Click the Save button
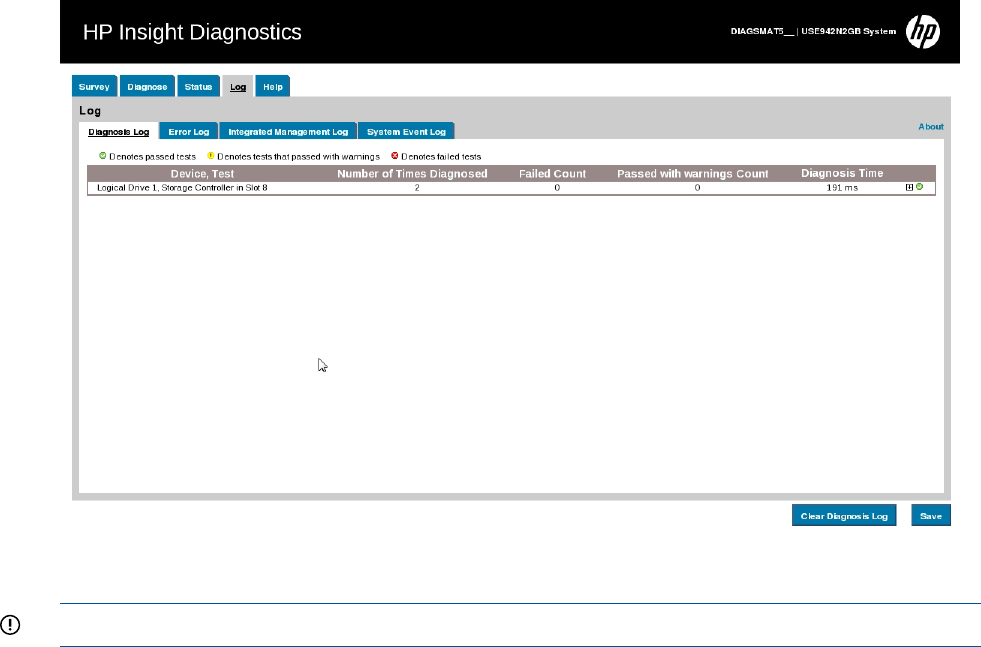Viewport: 981px width, 647px height. coord(930,516)
